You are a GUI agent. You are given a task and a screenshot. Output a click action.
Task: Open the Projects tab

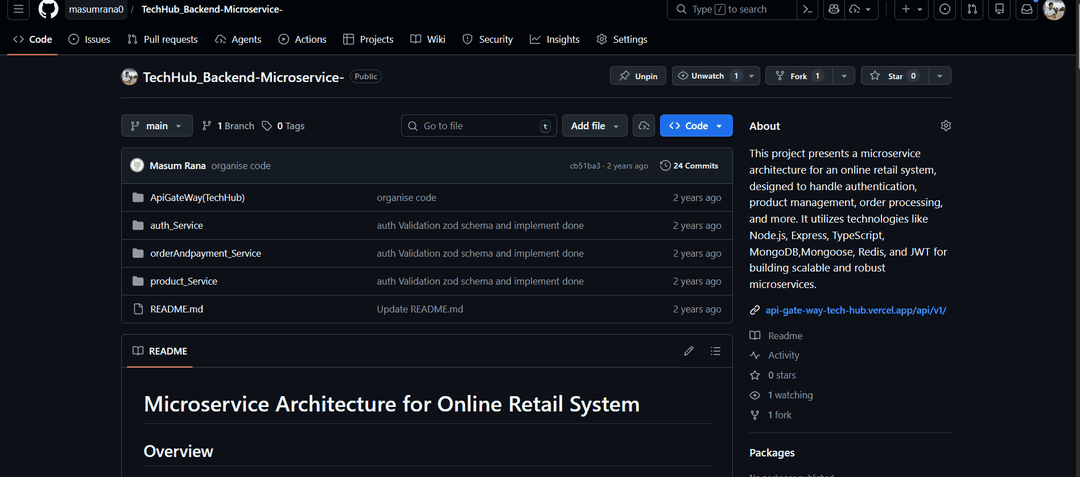(368, 39)
